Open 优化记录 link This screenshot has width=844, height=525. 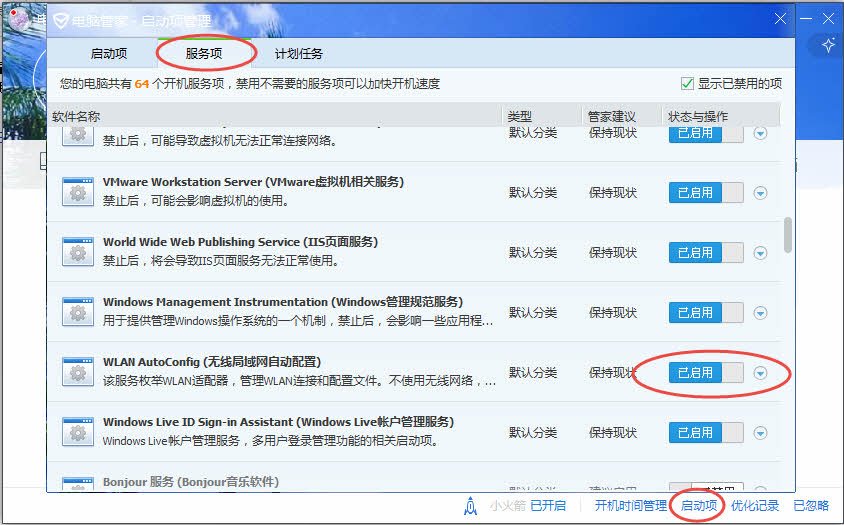pyautogui.click(x=755, y=506)
